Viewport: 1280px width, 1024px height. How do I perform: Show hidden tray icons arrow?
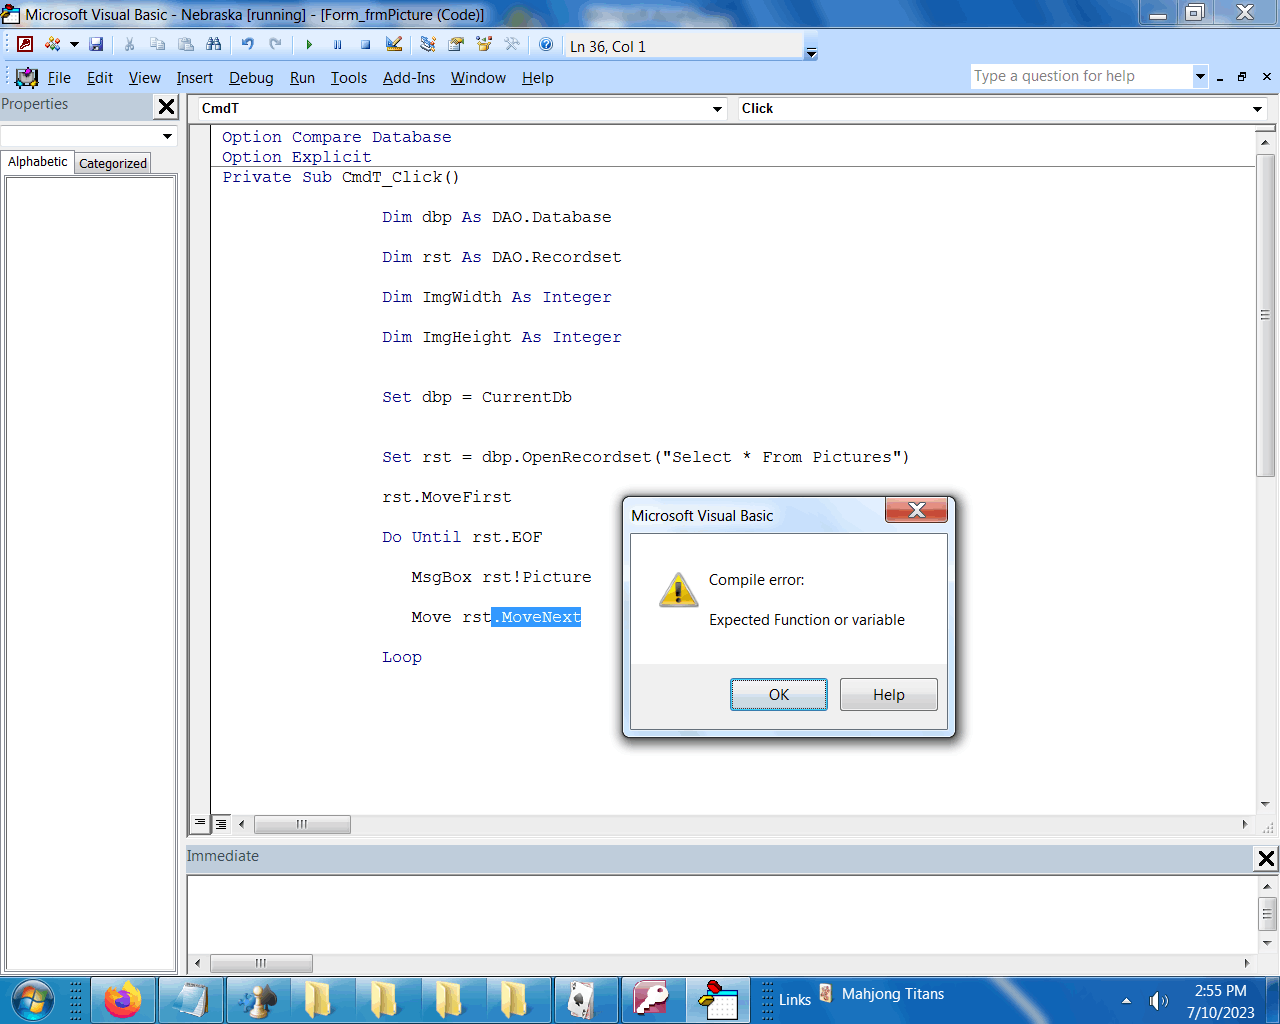pyautogui.click(x=1127, y=1001)
